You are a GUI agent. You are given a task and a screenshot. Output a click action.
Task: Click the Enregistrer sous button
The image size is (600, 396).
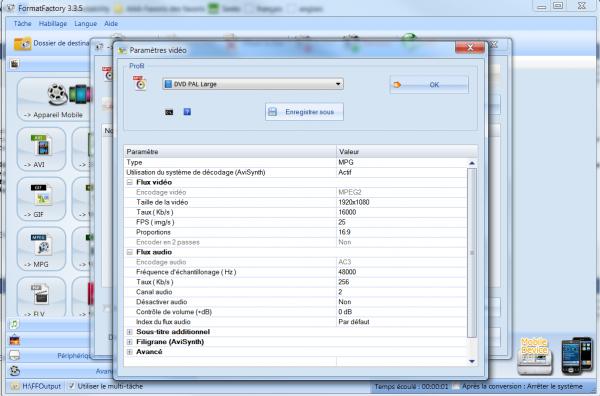[x=304, y=112]
